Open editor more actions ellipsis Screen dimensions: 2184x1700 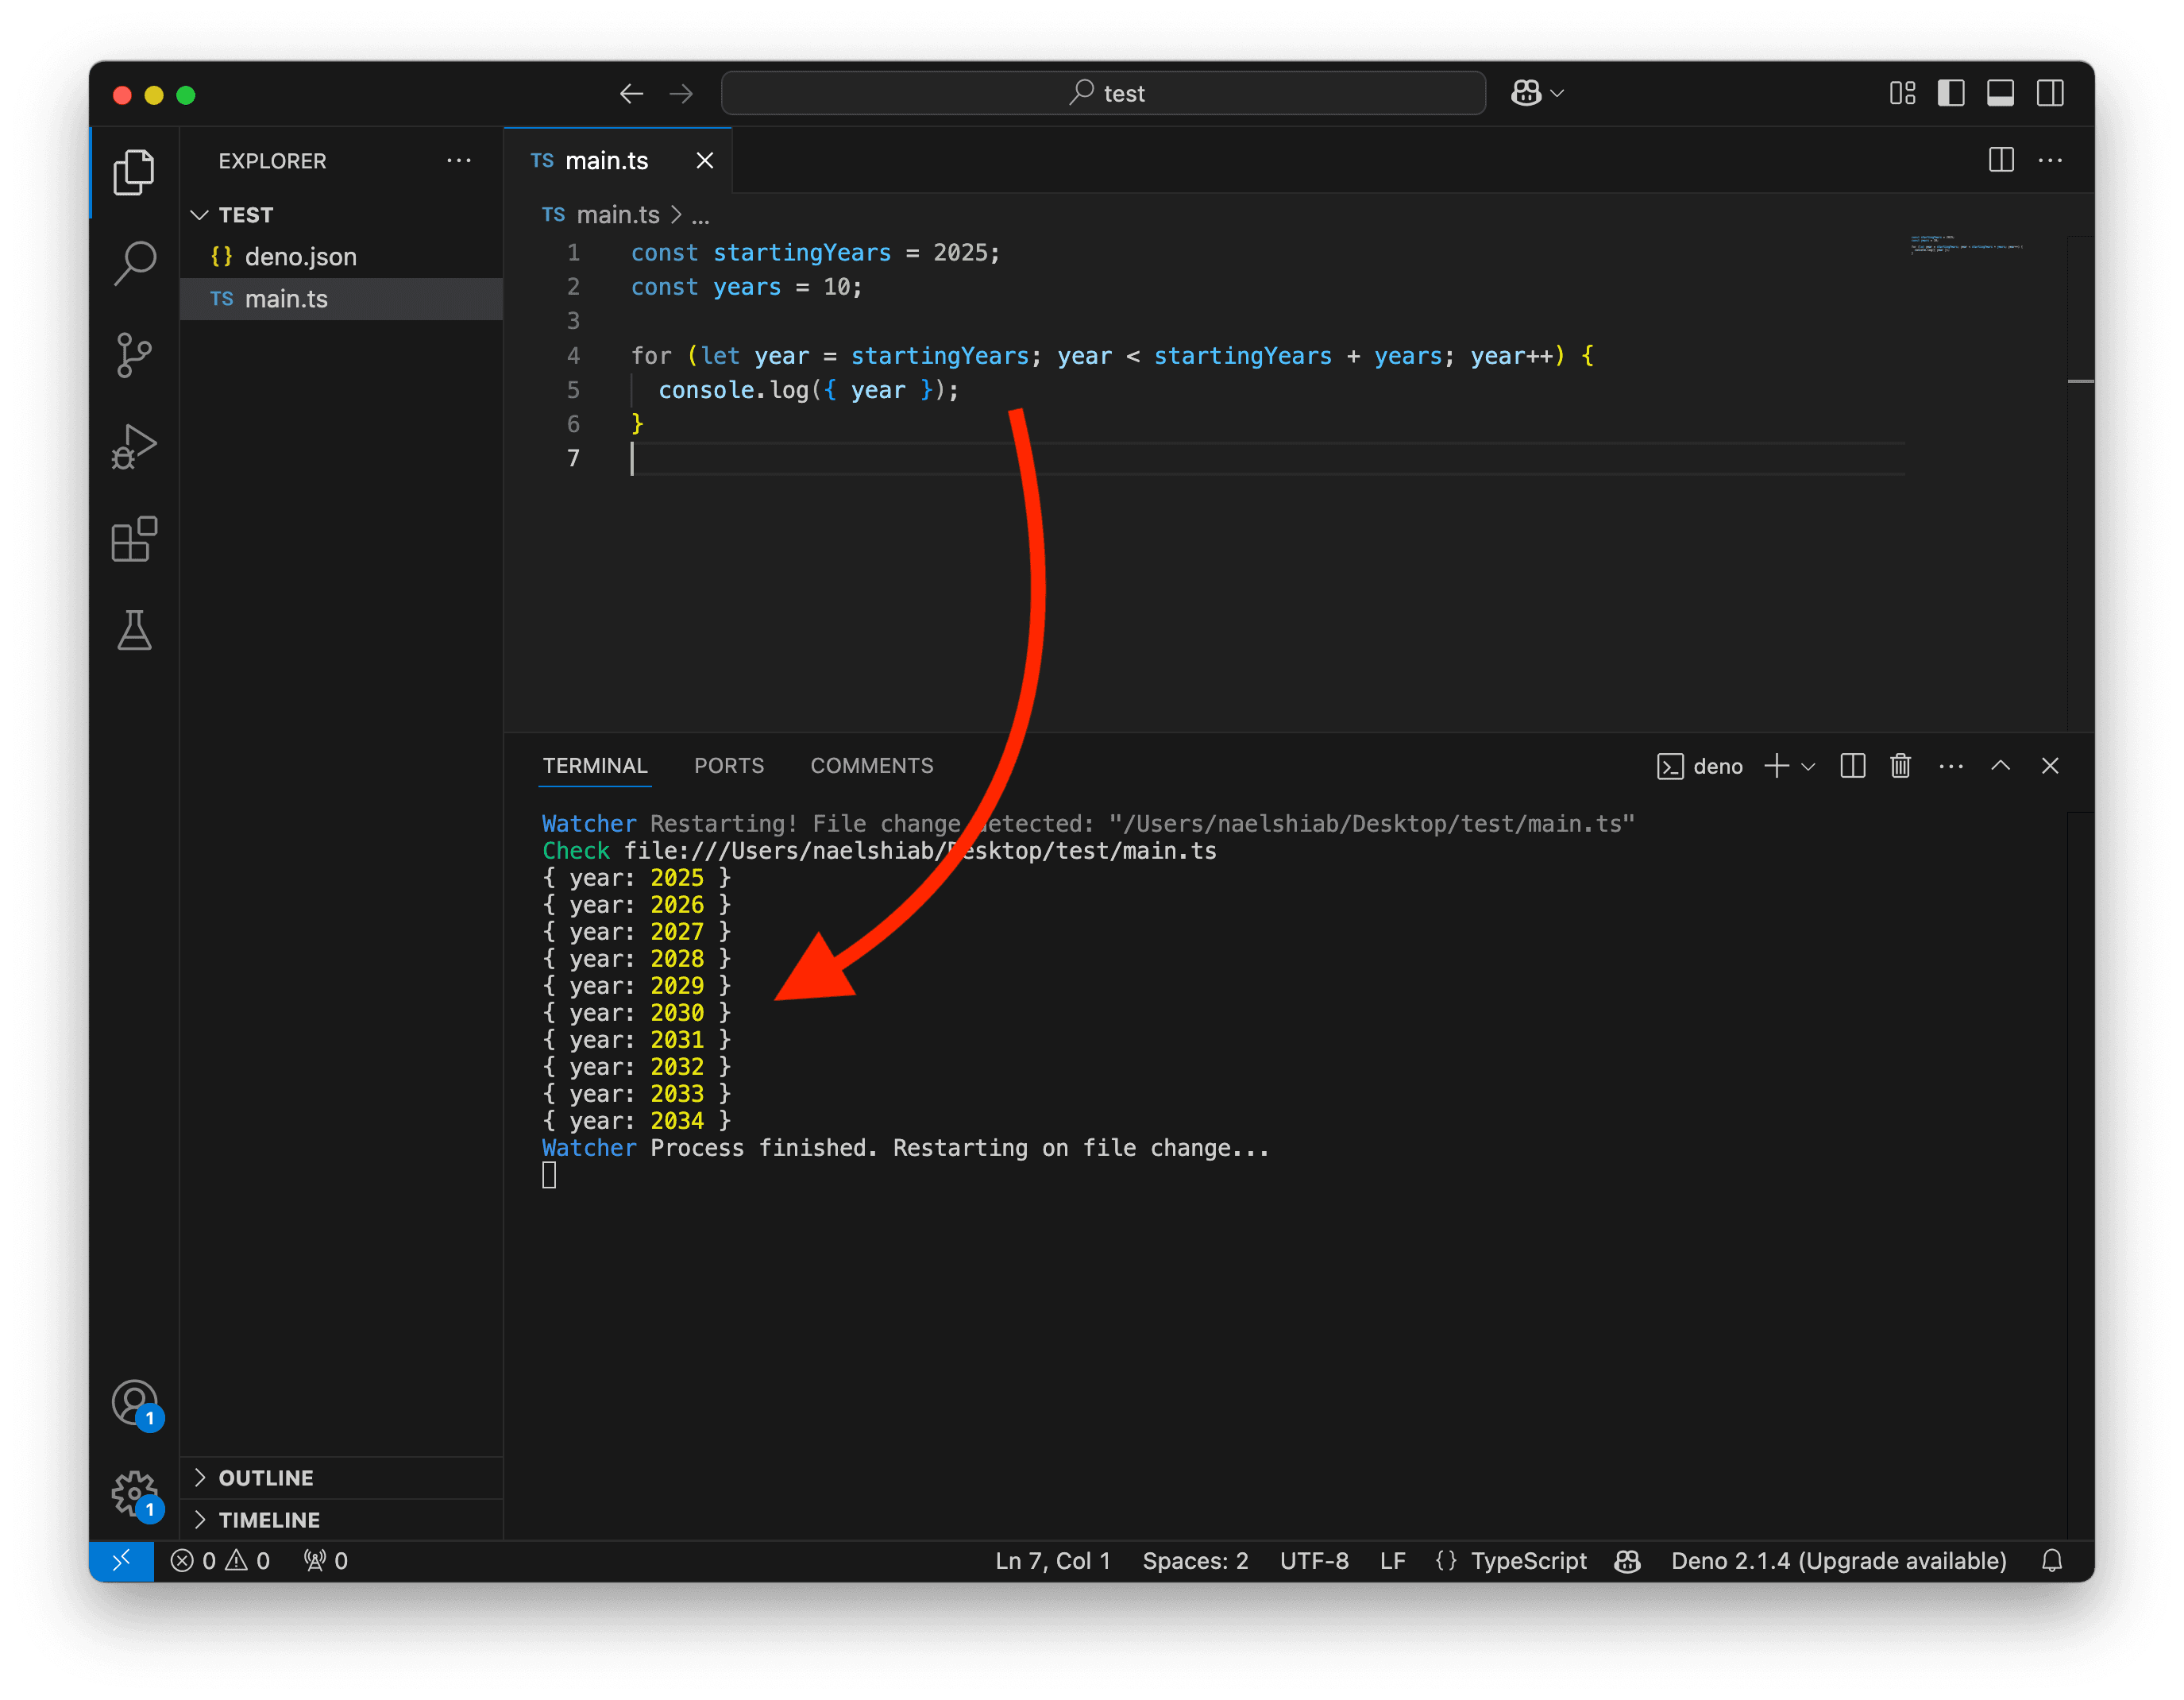tap(2050, 160)
